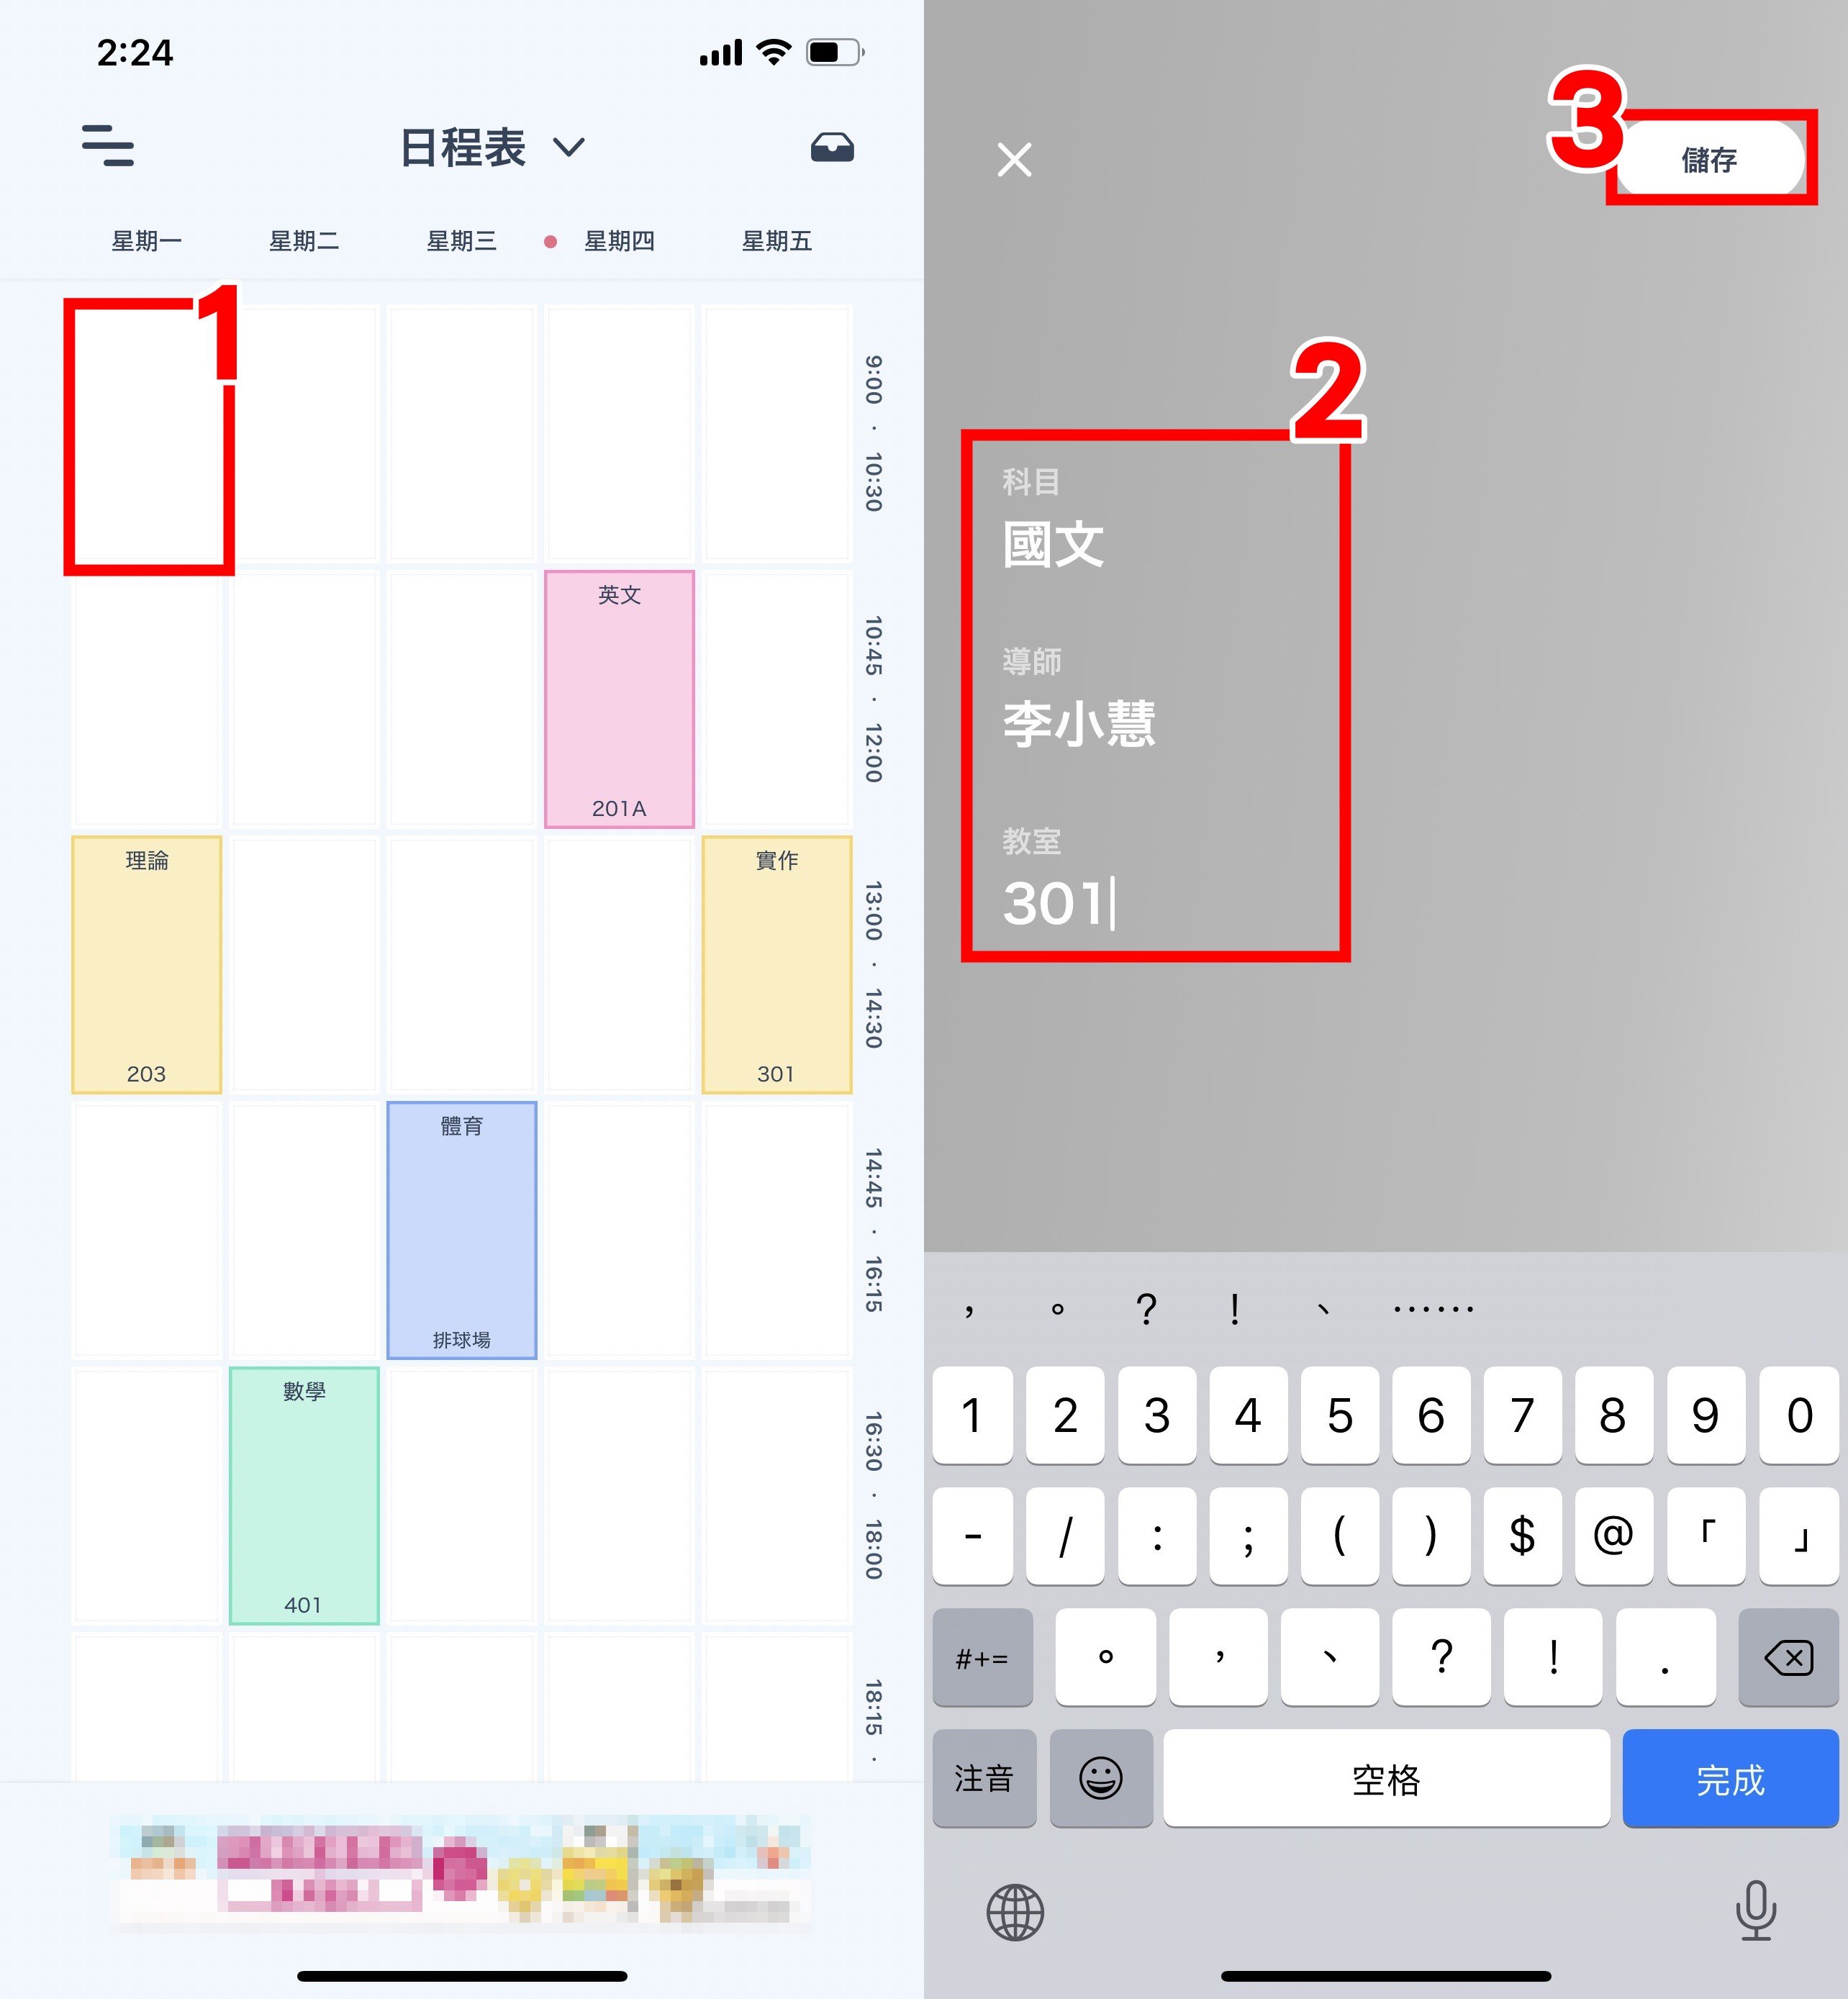Image resolution: width=1848 pixels, height=1999 pixels.
Task: Tap the 數學 class block in schedule
Action: coord(305,1489)
